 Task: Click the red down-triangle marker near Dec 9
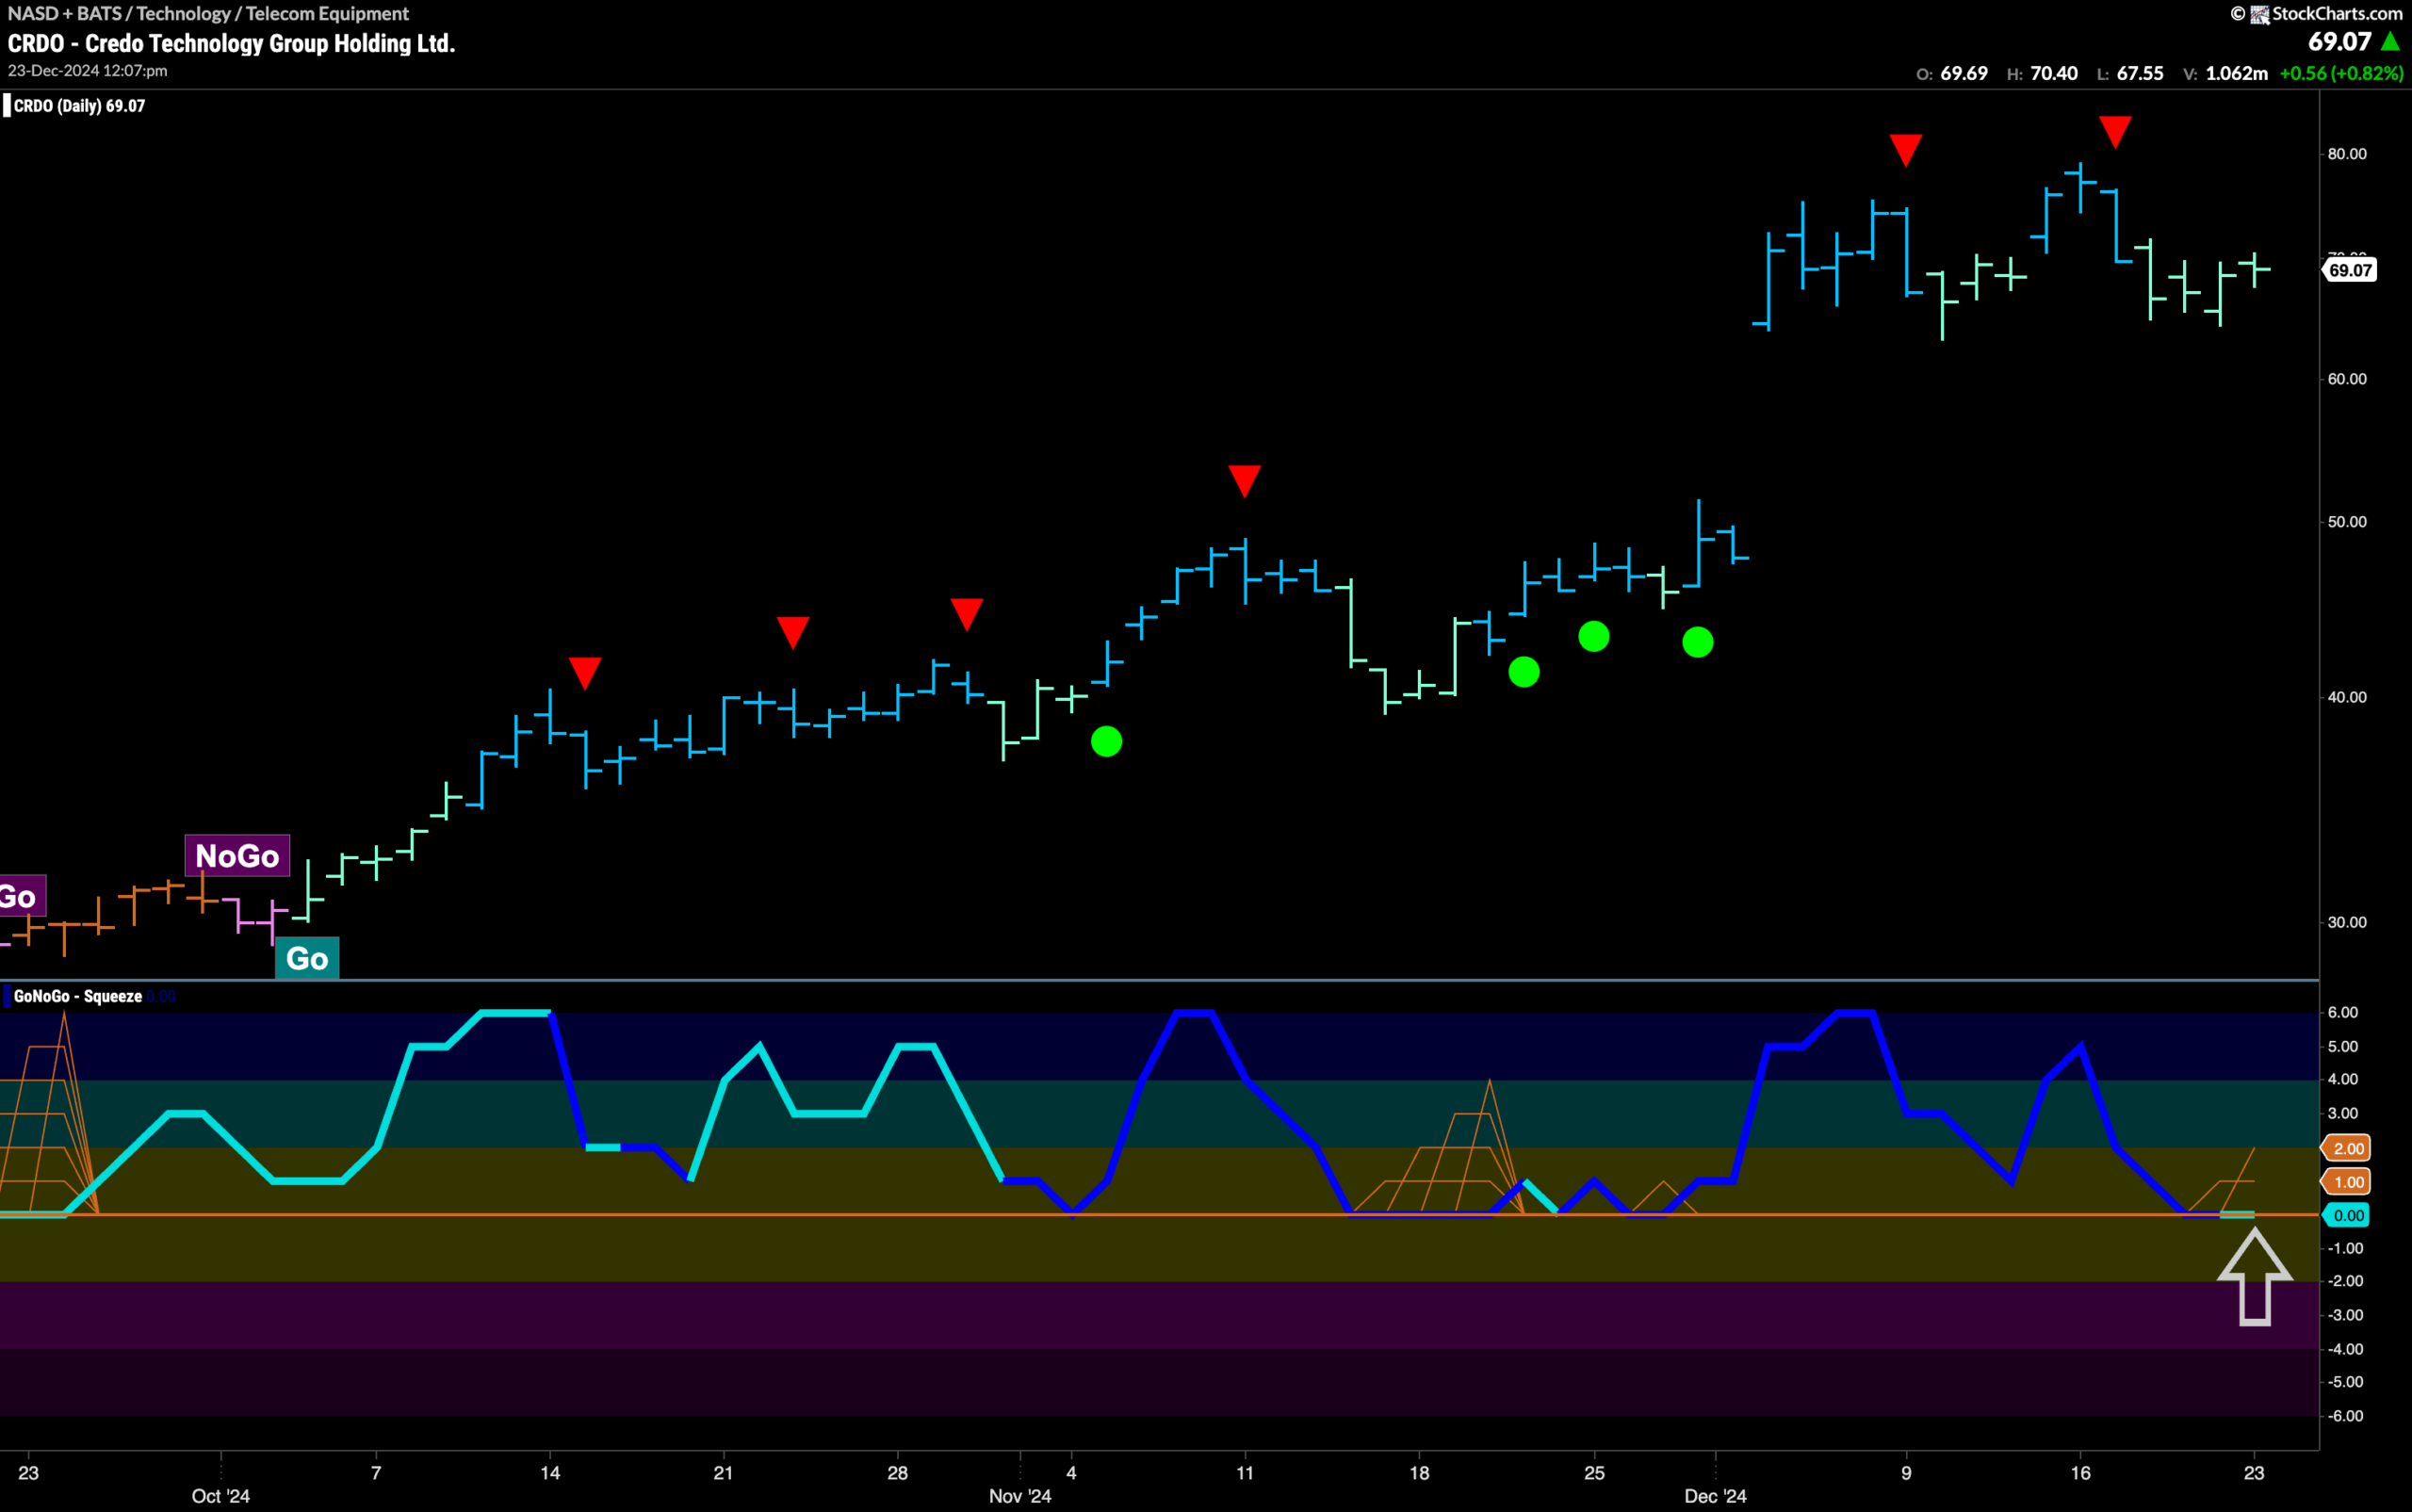tap(1905, 150)
